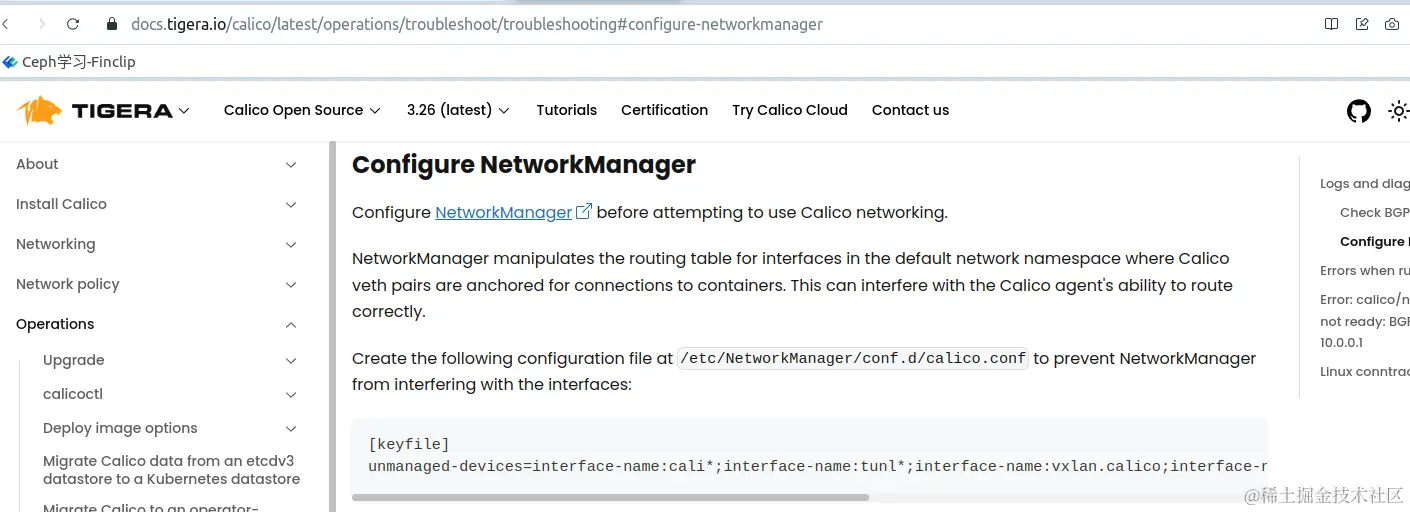The width and height of the screenshot is (1410, 512).
Task: Select Configure entry in table of contents
Action: pos(1374,242)
